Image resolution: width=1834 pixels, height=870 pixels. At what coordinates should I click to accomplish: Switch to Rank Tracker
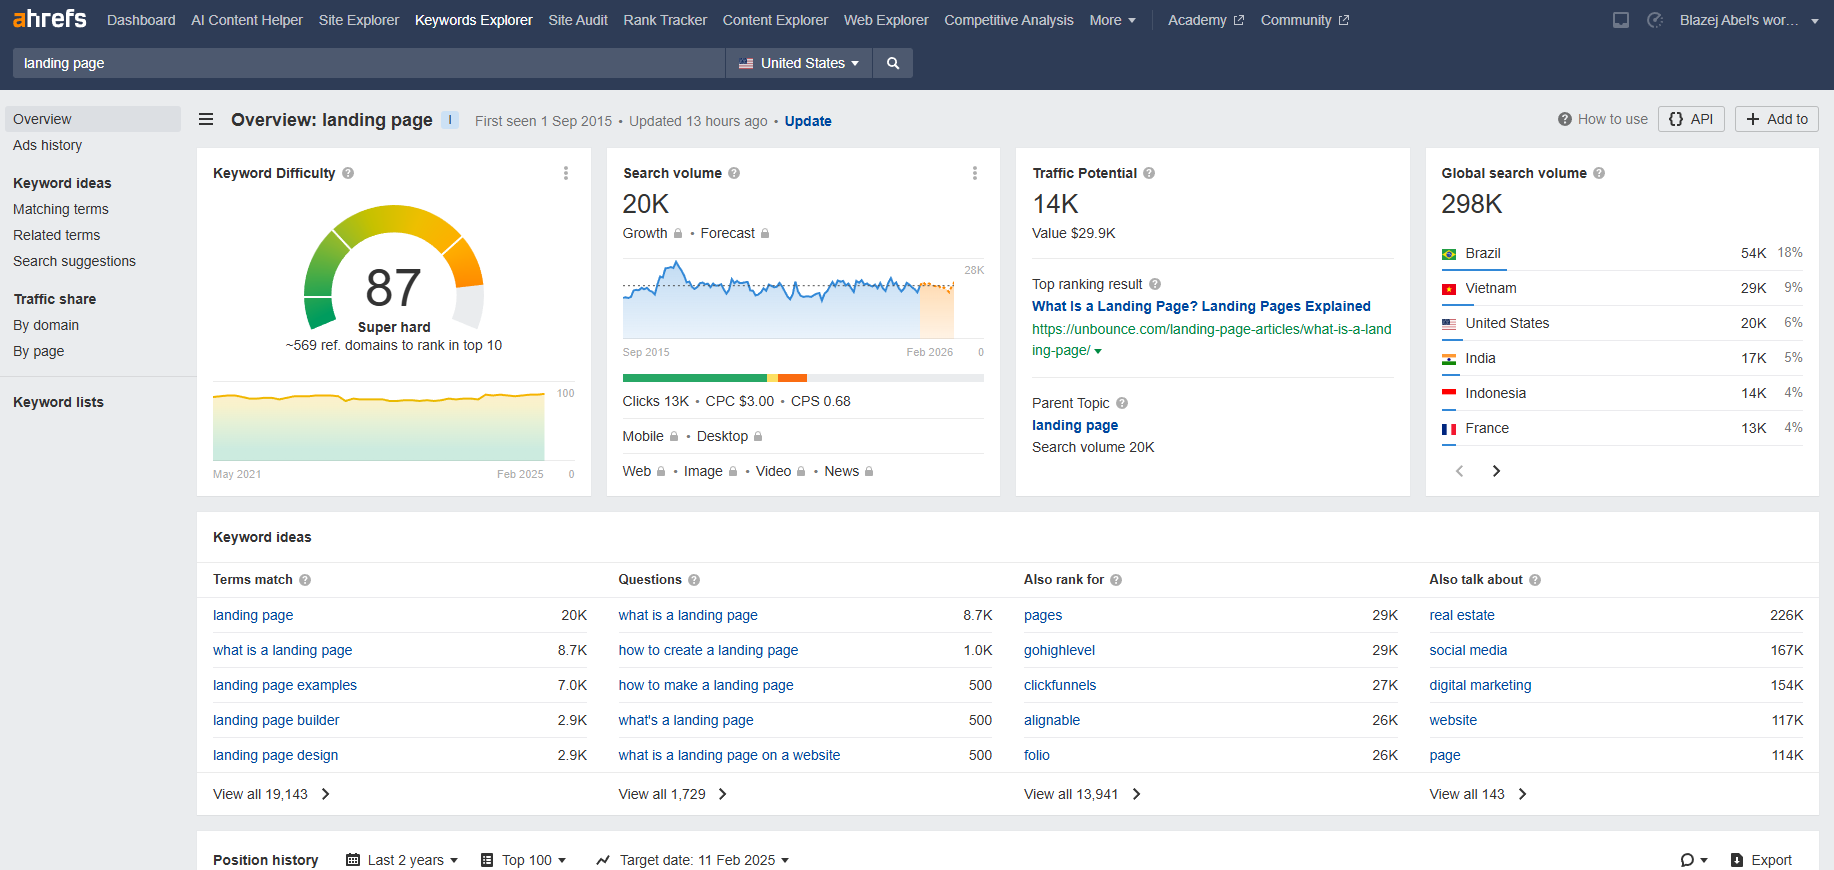pyautogui.click(x=665, y=20)
